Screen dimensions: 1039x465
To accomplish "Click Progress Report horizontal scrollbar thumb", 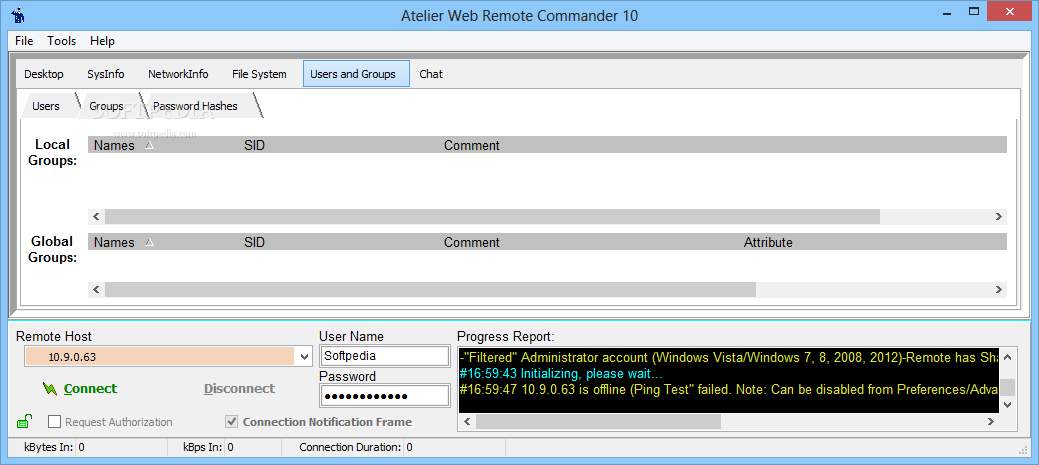I will click(598, 421).
